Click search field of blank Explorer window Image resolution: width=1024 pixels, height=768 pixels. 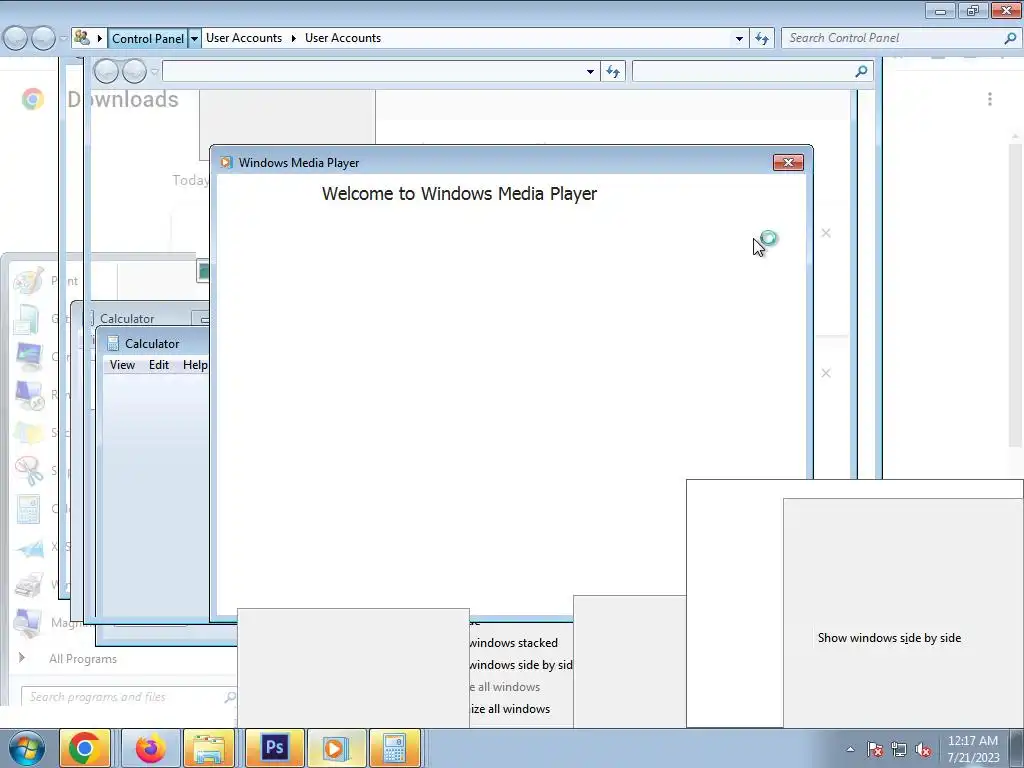[752, 71]
